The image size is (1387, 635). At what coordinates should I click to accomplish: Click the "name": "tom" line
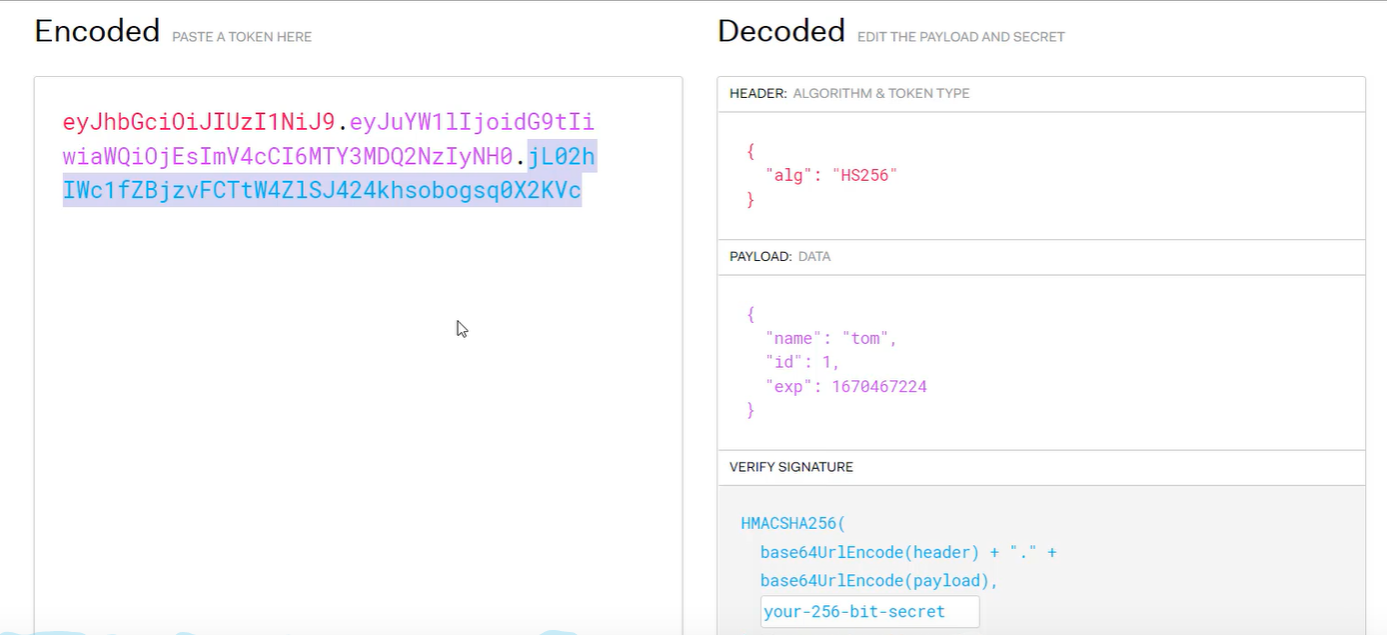pos(831,338)
